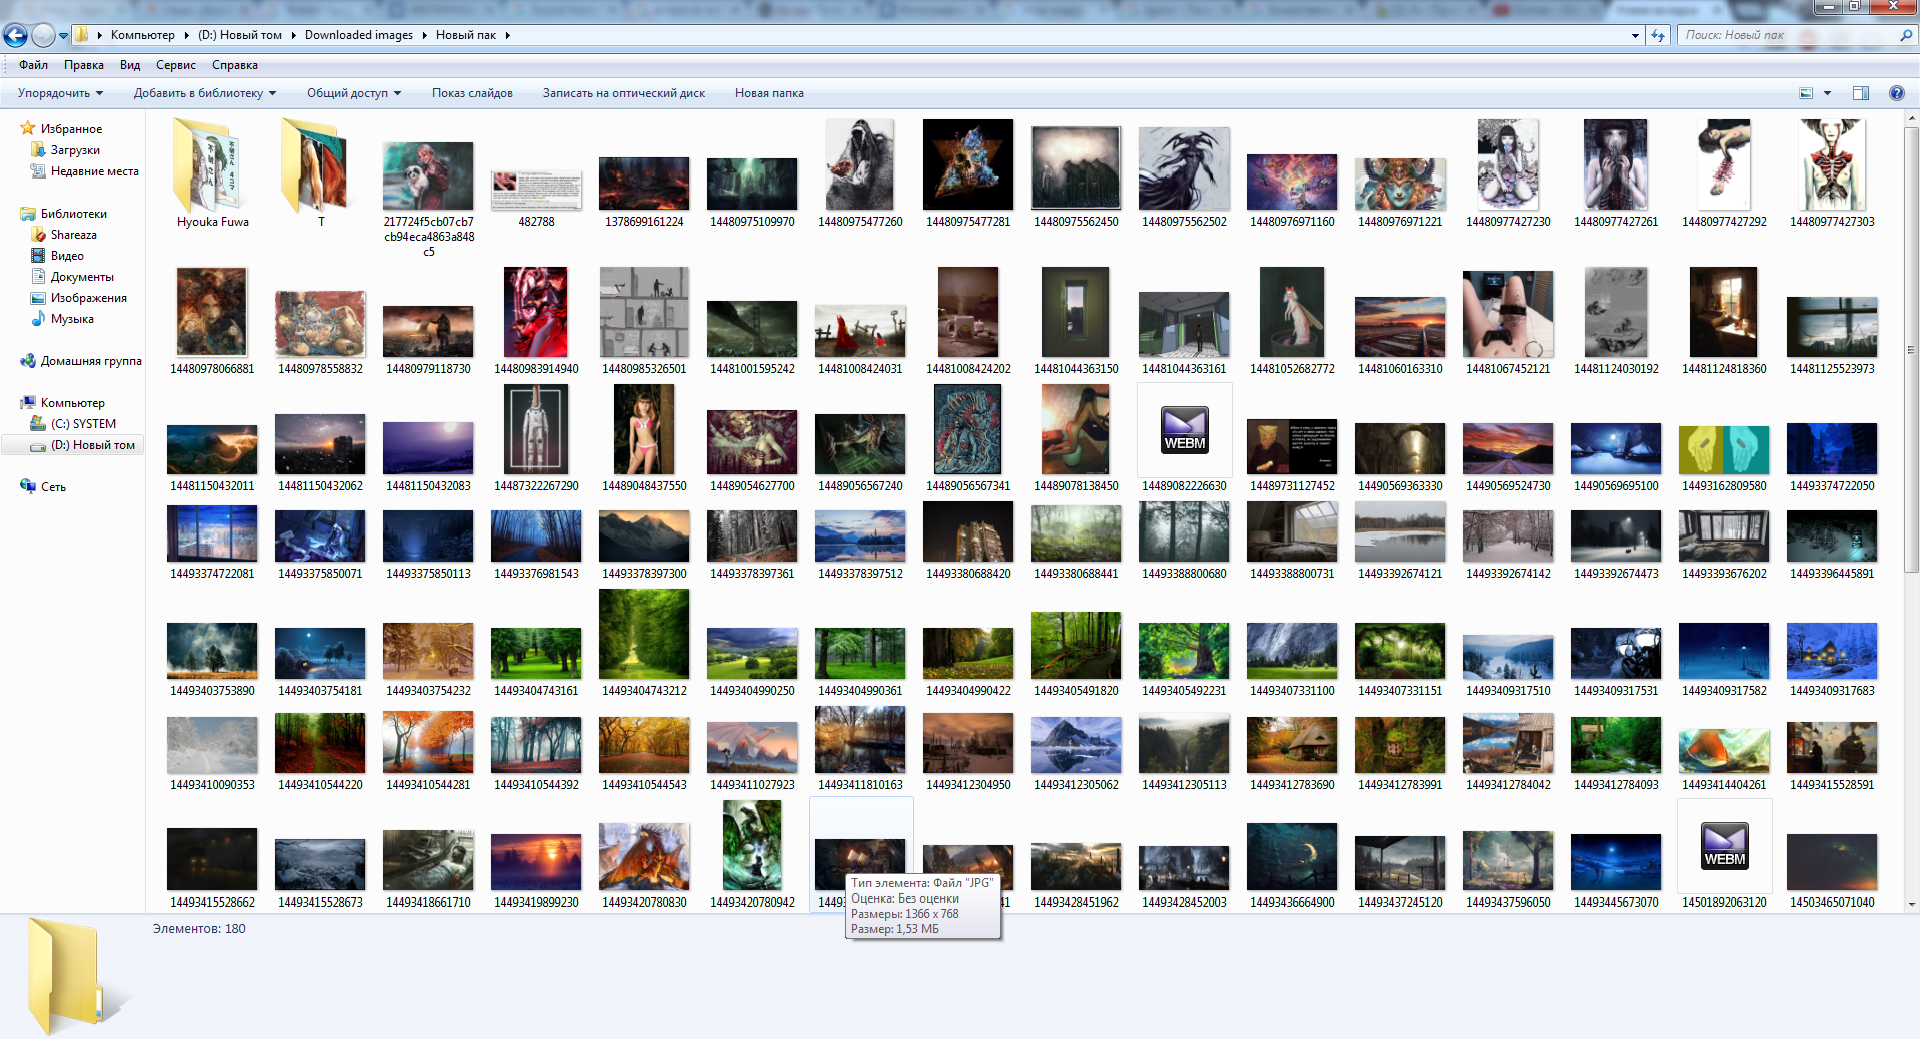Select skull star image 14480975477281
Image resolution: width=1920 pixels, height=1039 pixels.
click(x=968, y=165)
